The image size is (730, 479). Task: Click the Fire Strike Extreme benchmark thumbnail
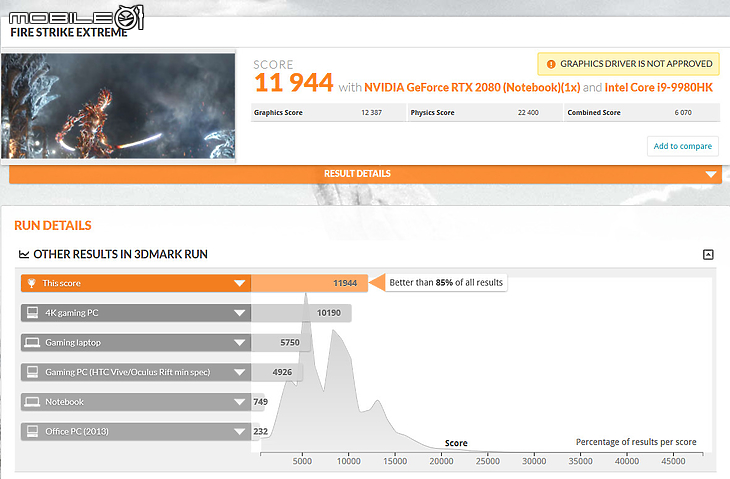(x=118, y=106)
